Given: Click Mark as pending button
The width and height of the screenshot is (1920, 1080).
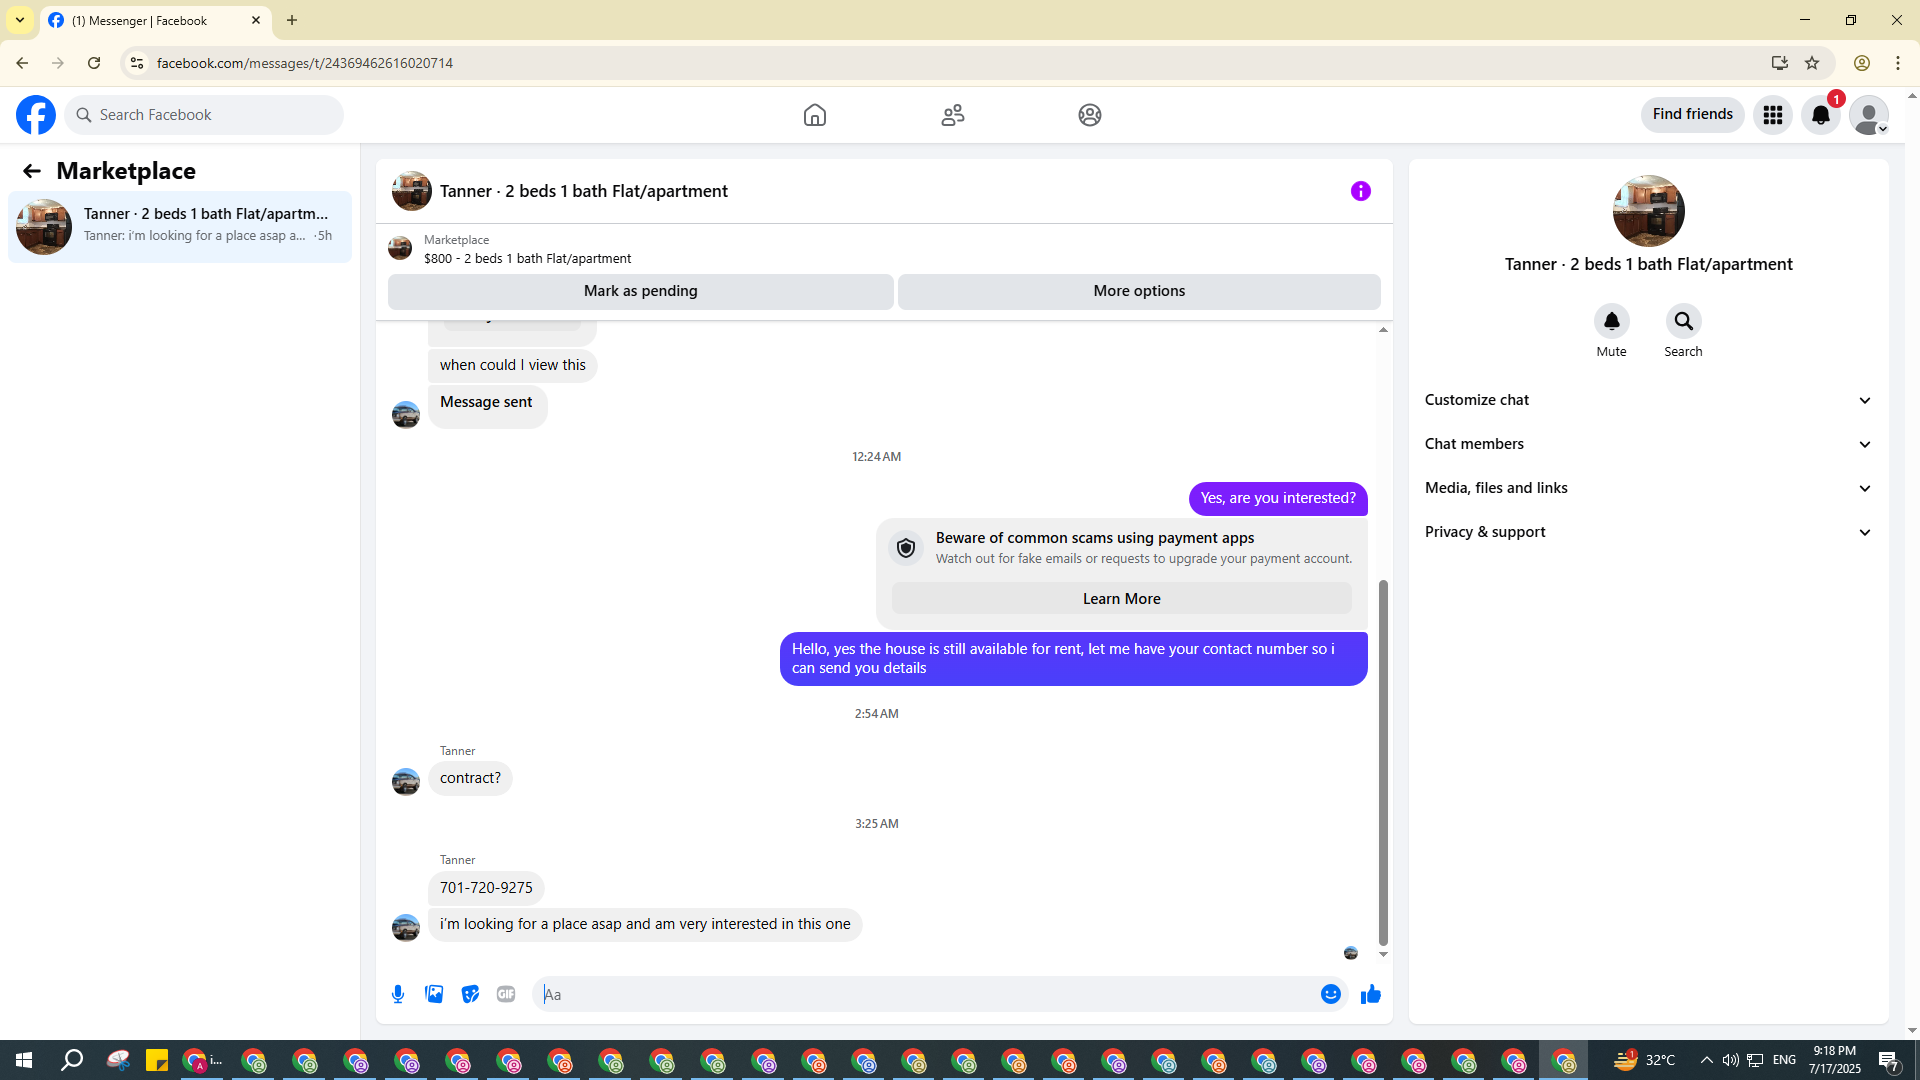Looking at the screenshot, I should point(641,291).
